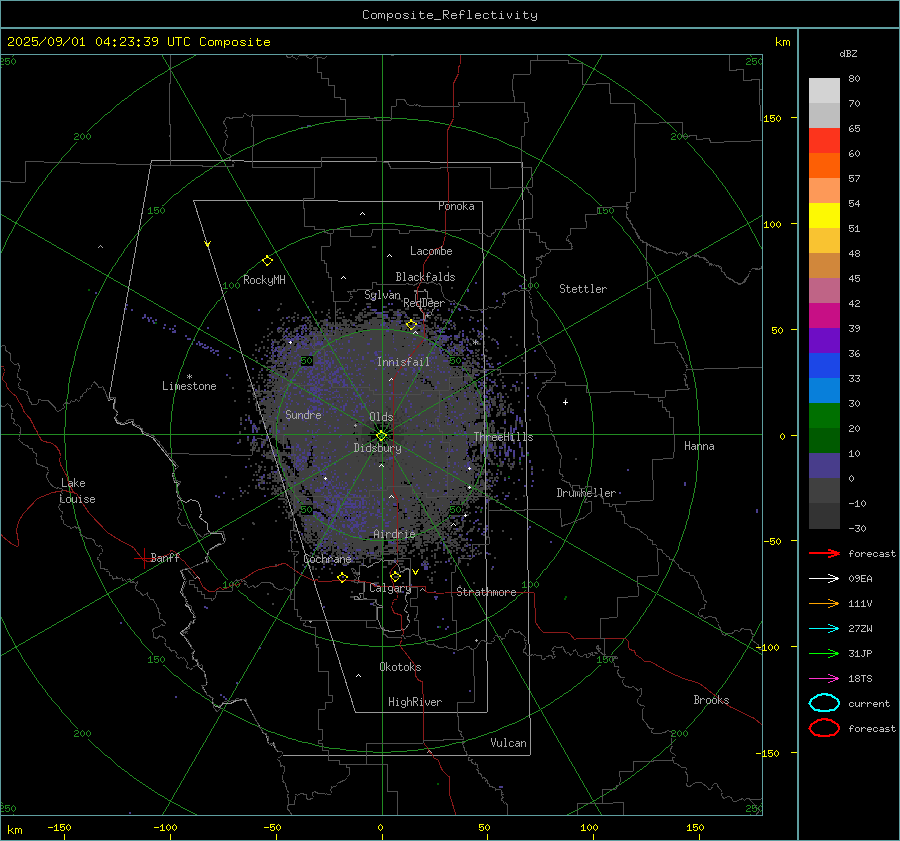Click the Ponoka label

(x=456, y=206)
